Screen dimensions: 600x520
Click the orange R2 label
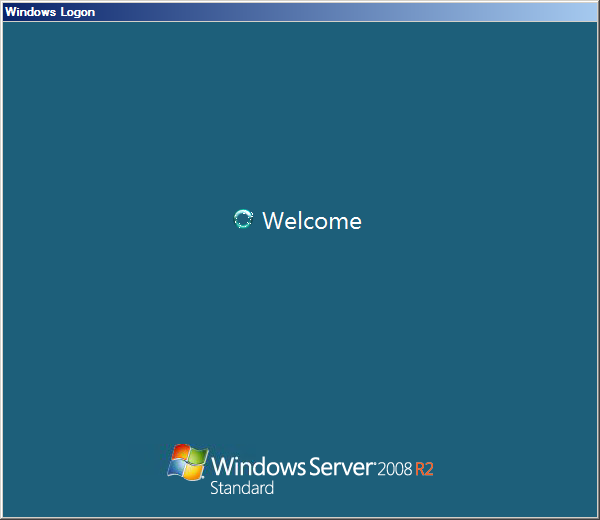coord(425,469)
